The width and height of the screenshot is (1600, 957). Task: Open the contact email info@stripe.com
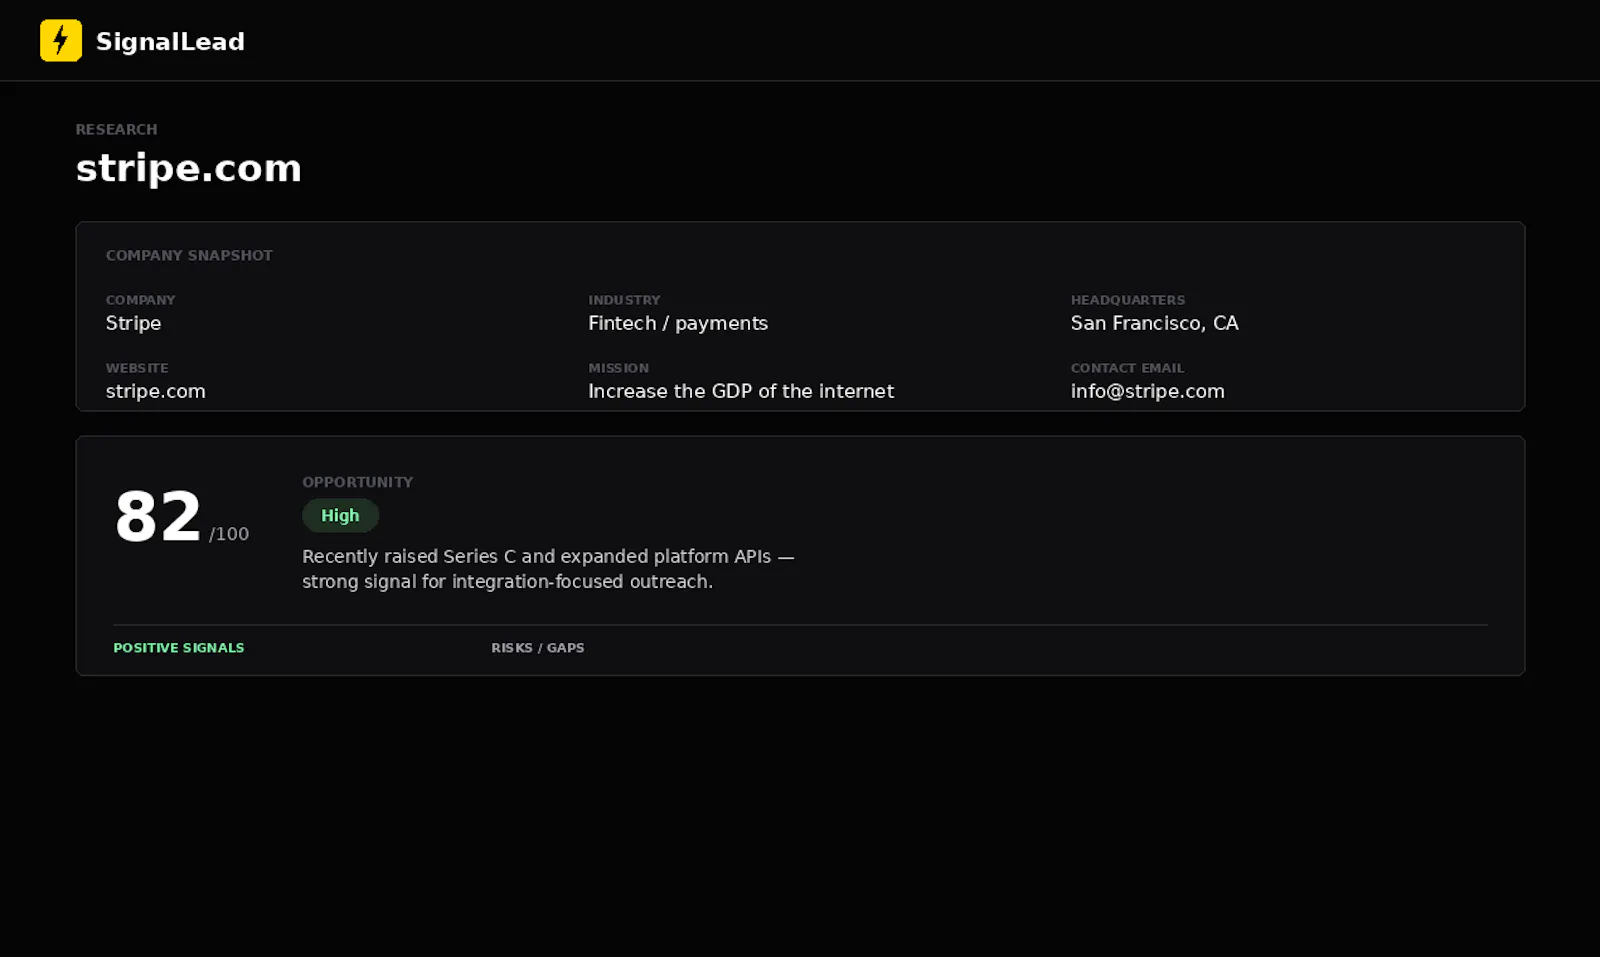[1147, 392]
